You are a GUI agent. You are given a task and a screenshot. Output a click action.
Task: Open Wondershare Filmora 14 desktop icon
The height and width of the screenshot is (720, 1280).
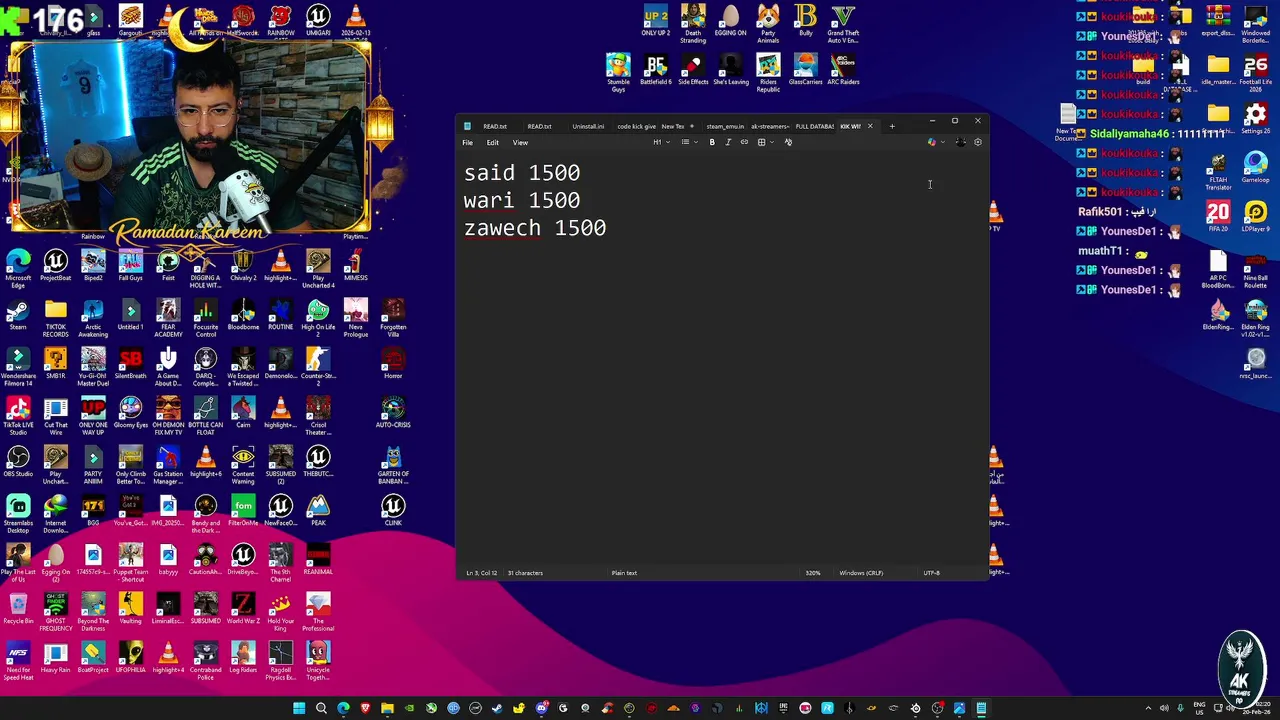18,364
